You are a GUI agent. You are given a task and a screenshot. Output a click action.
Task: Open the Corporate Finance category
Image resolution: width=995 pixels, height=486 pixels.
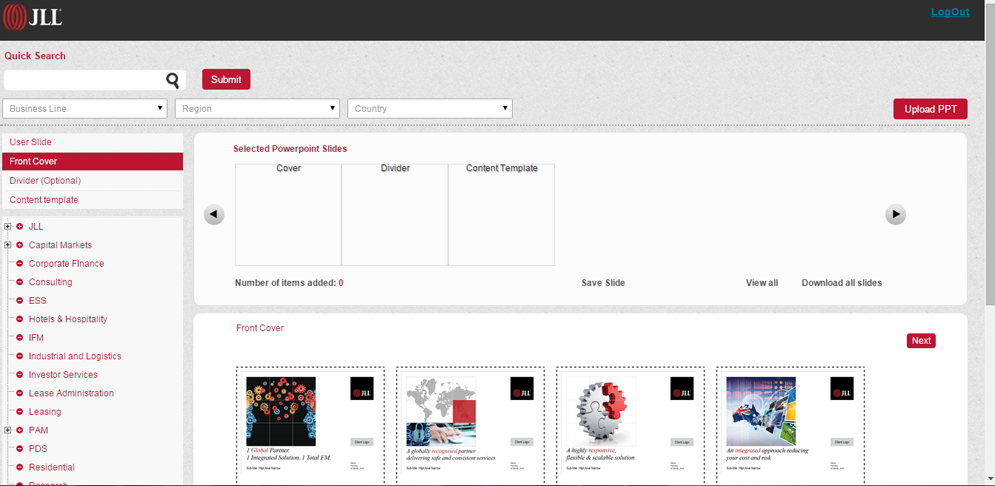[67, 263]
